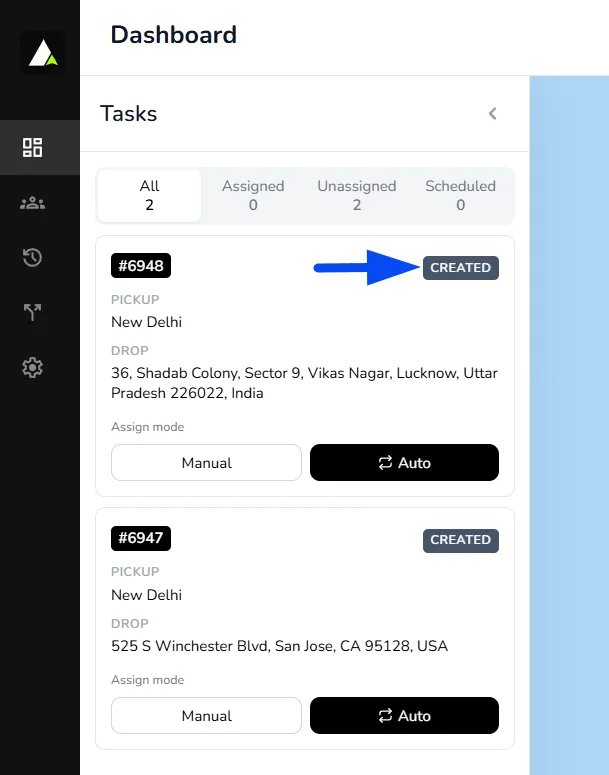609x775 pixels.
Task: Open the settings gear icon in the sidebar
Action: (x=33, y=368)
